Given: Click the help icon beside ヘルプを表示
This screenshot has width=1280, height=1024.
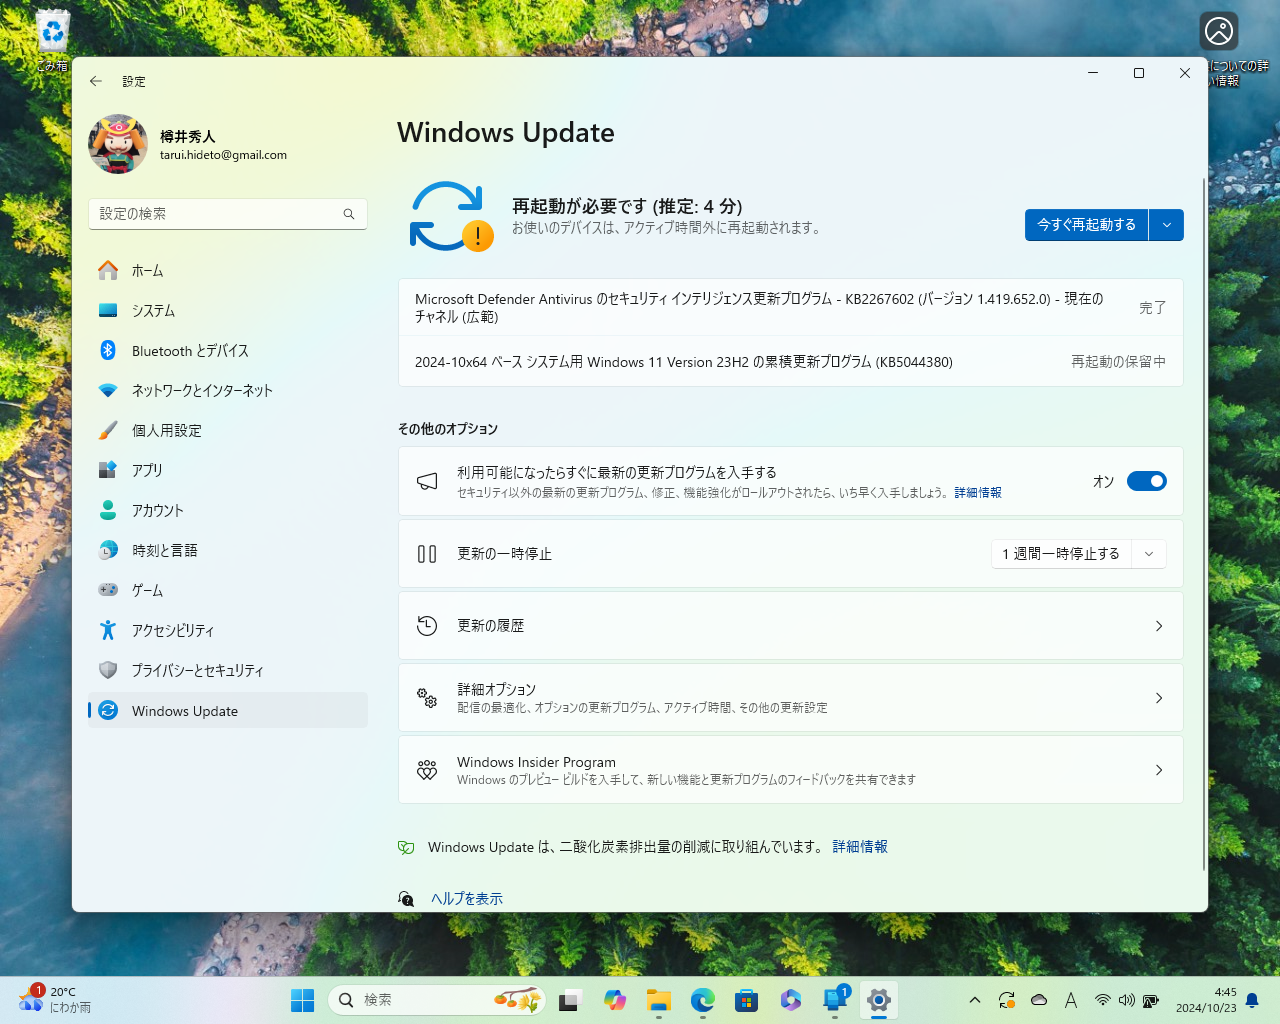Looking at the screenshot, I should 406,899.
